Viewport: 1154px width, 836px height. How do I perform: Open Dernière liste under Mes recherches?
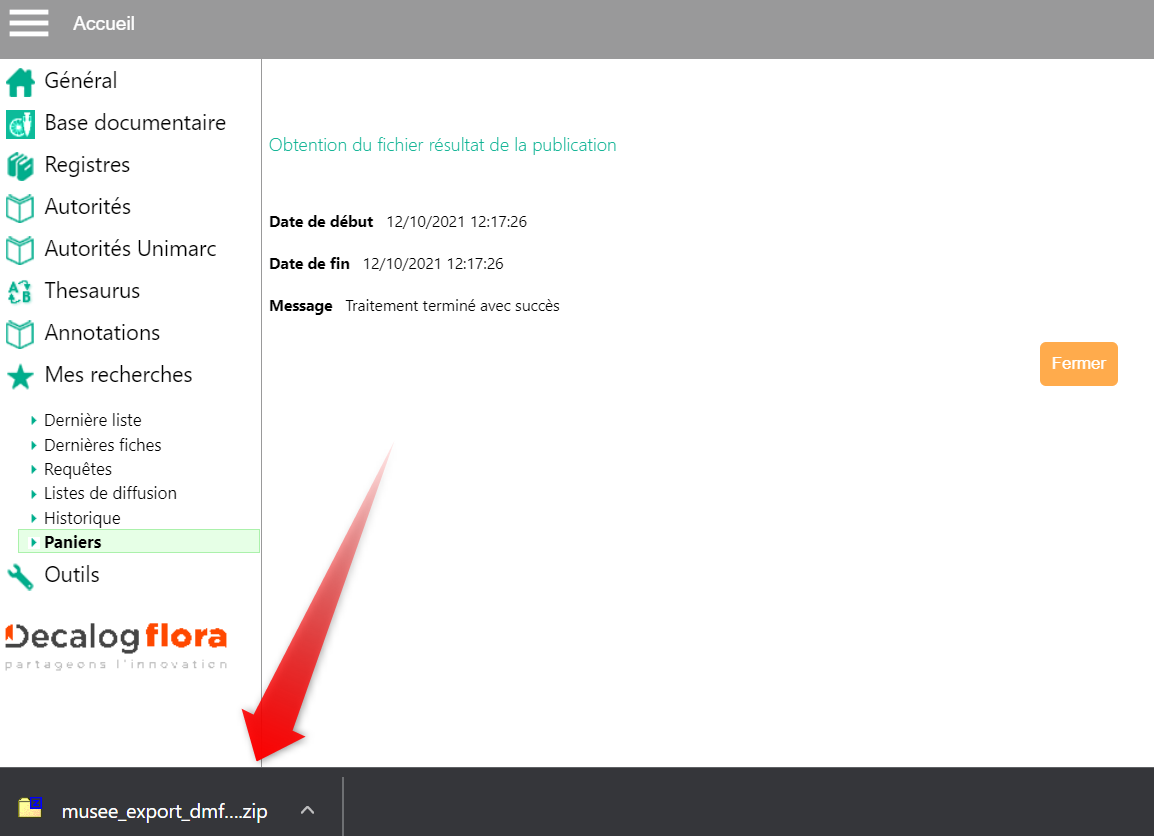[x=92, y=420]
